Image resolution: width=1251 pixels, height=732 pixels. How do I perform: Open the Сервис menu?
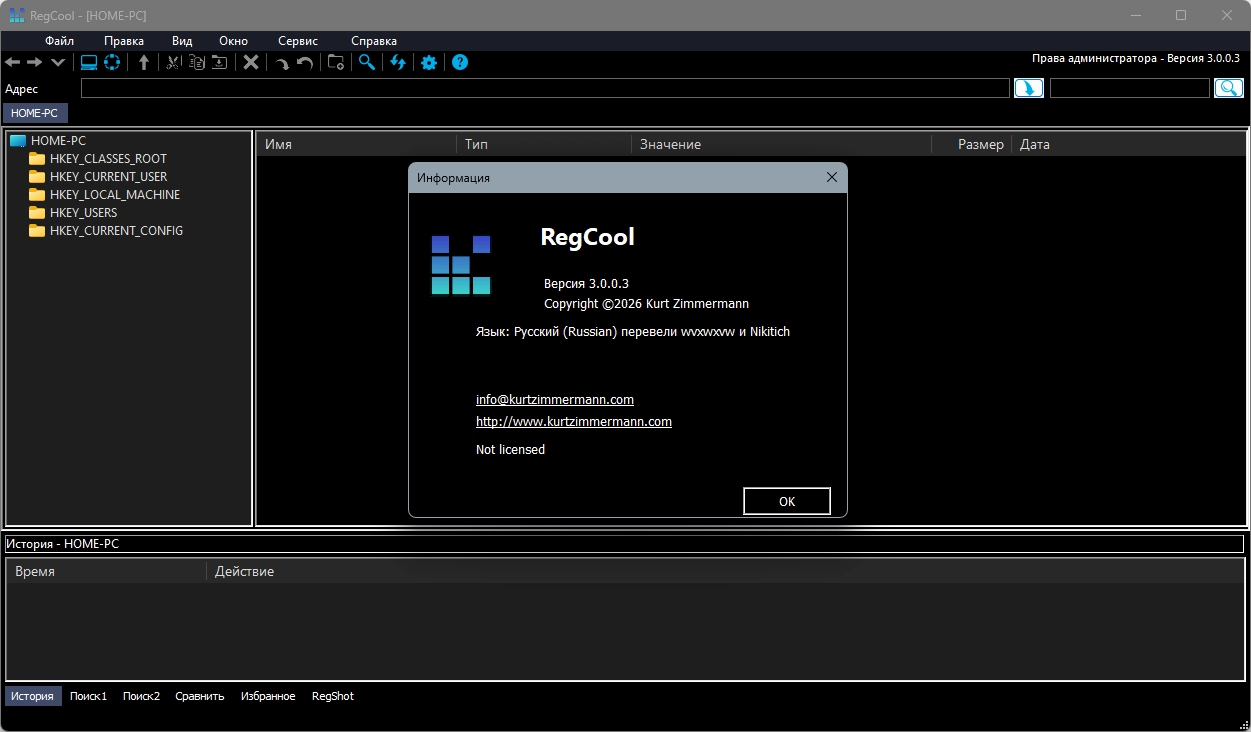tap(298, 41)
